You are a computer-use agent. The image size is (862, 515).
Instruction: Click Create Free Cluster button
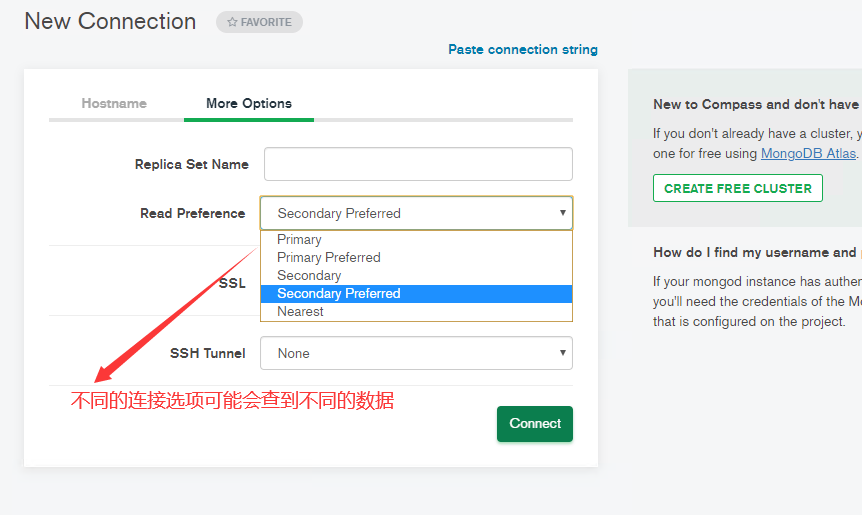(x=737, y=188)
